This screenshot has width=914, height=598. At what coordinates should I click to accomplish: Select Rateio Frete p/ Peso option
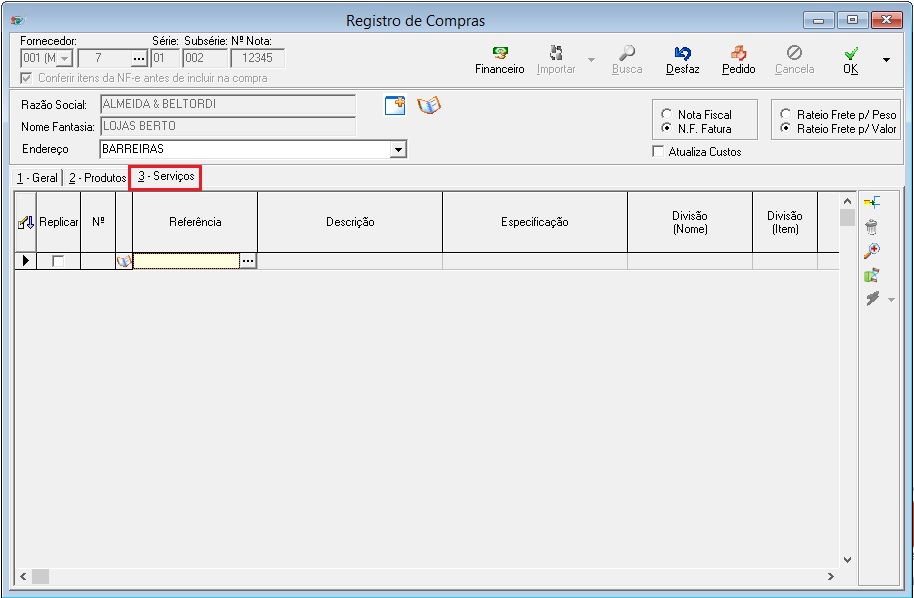pos(785,115)
